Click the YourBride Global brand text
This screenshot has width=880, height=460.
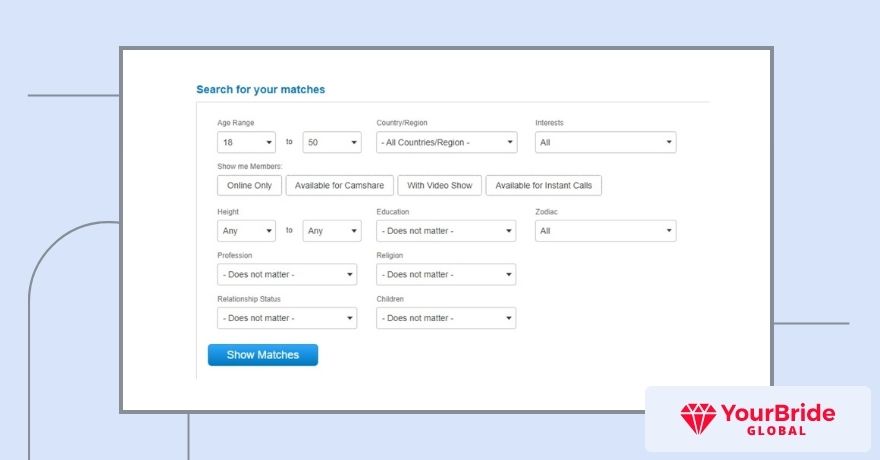[776, 418]
